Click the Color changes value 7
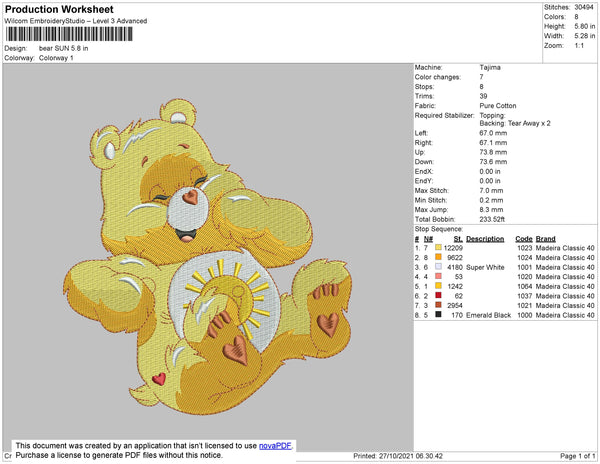600x464 pixels. click(481, 77)
